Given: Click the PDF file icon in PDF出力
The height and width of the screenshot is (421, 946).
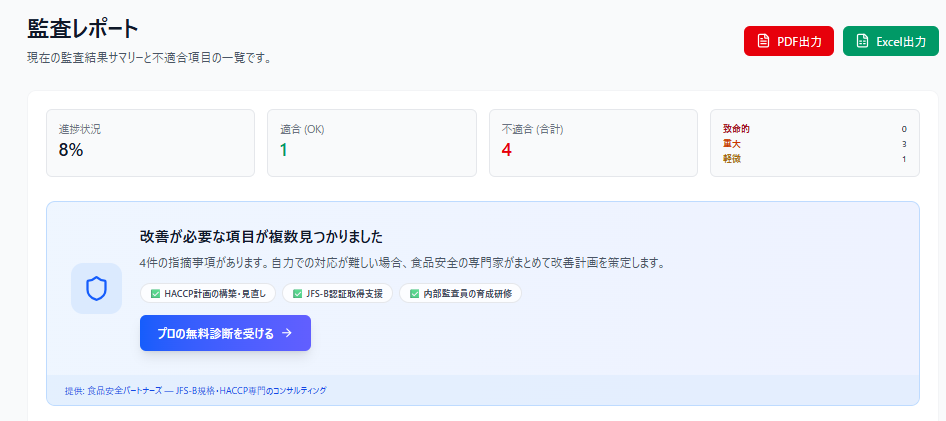Looking at the screenshot, I should coord(763,41).
